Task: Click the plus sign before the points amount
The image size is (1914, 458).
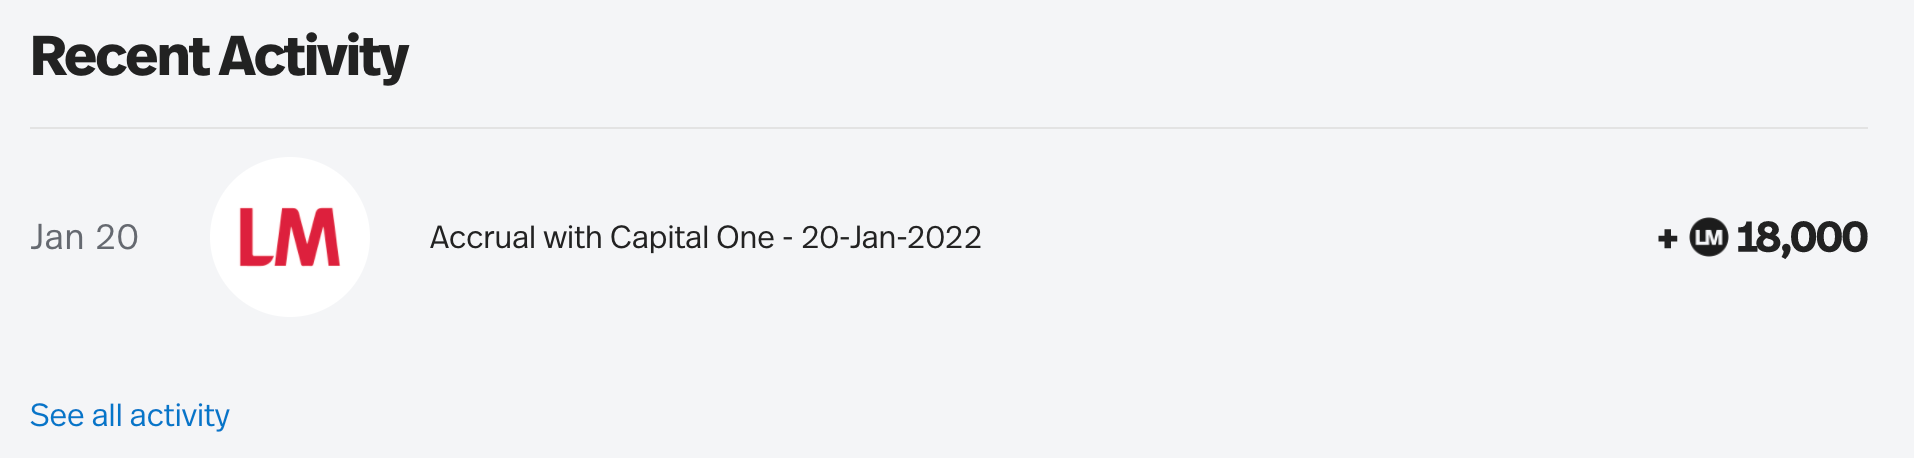Action: (1667, 239)
